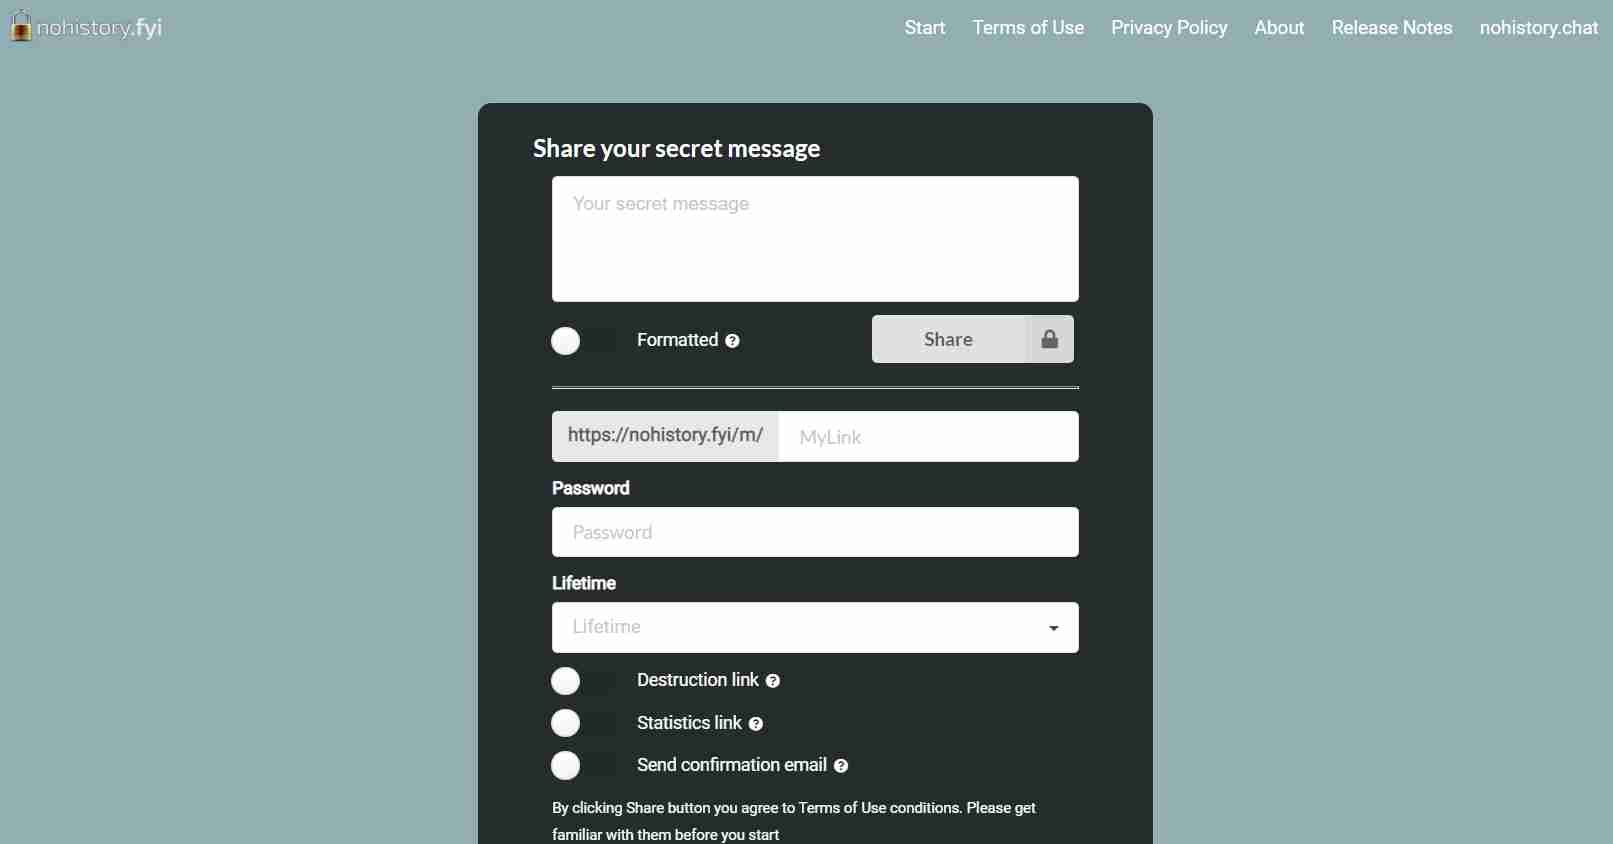
Task: Open help icon next to Destruction link
Action: tap(773, 681)
